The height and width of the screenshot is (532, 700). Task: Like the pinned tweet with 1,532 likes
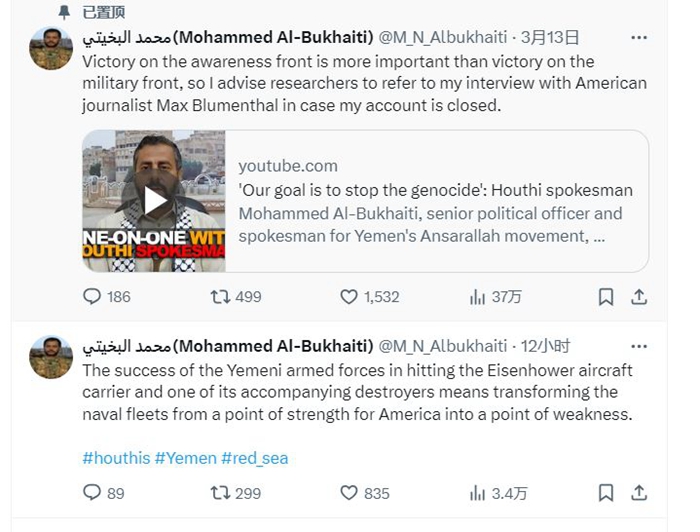click(x=349, y=297)
